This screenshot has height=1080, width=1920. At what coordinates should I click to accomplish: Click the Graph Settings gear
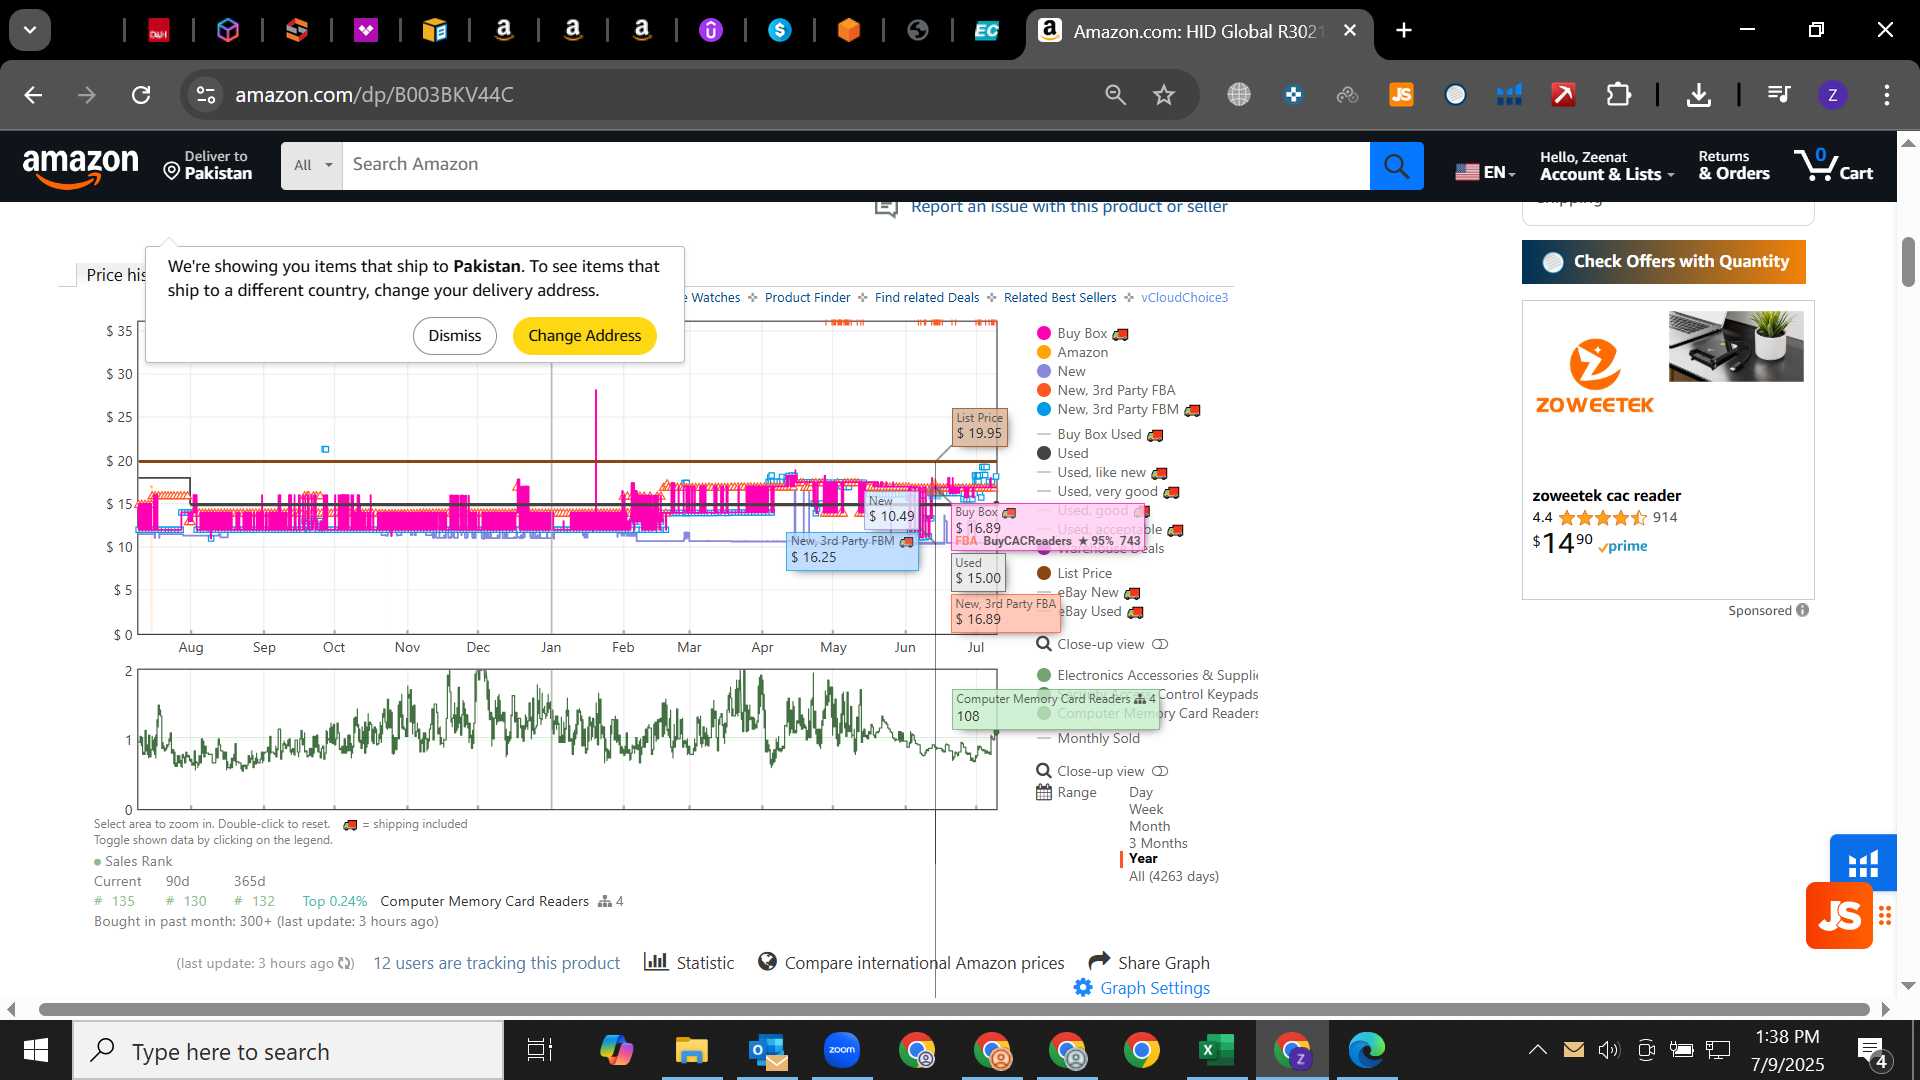(x=1082, y=988)
